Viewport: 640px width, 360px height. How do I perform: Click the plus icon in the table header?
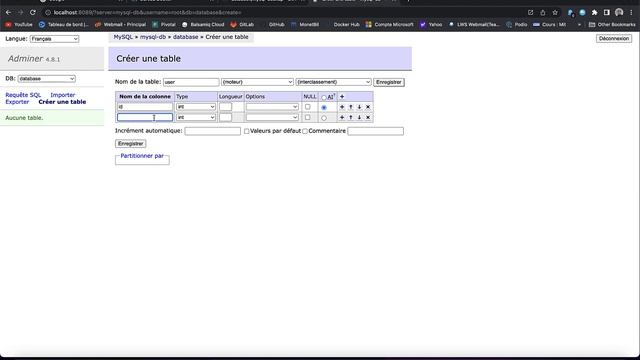(x=342, y=97)
